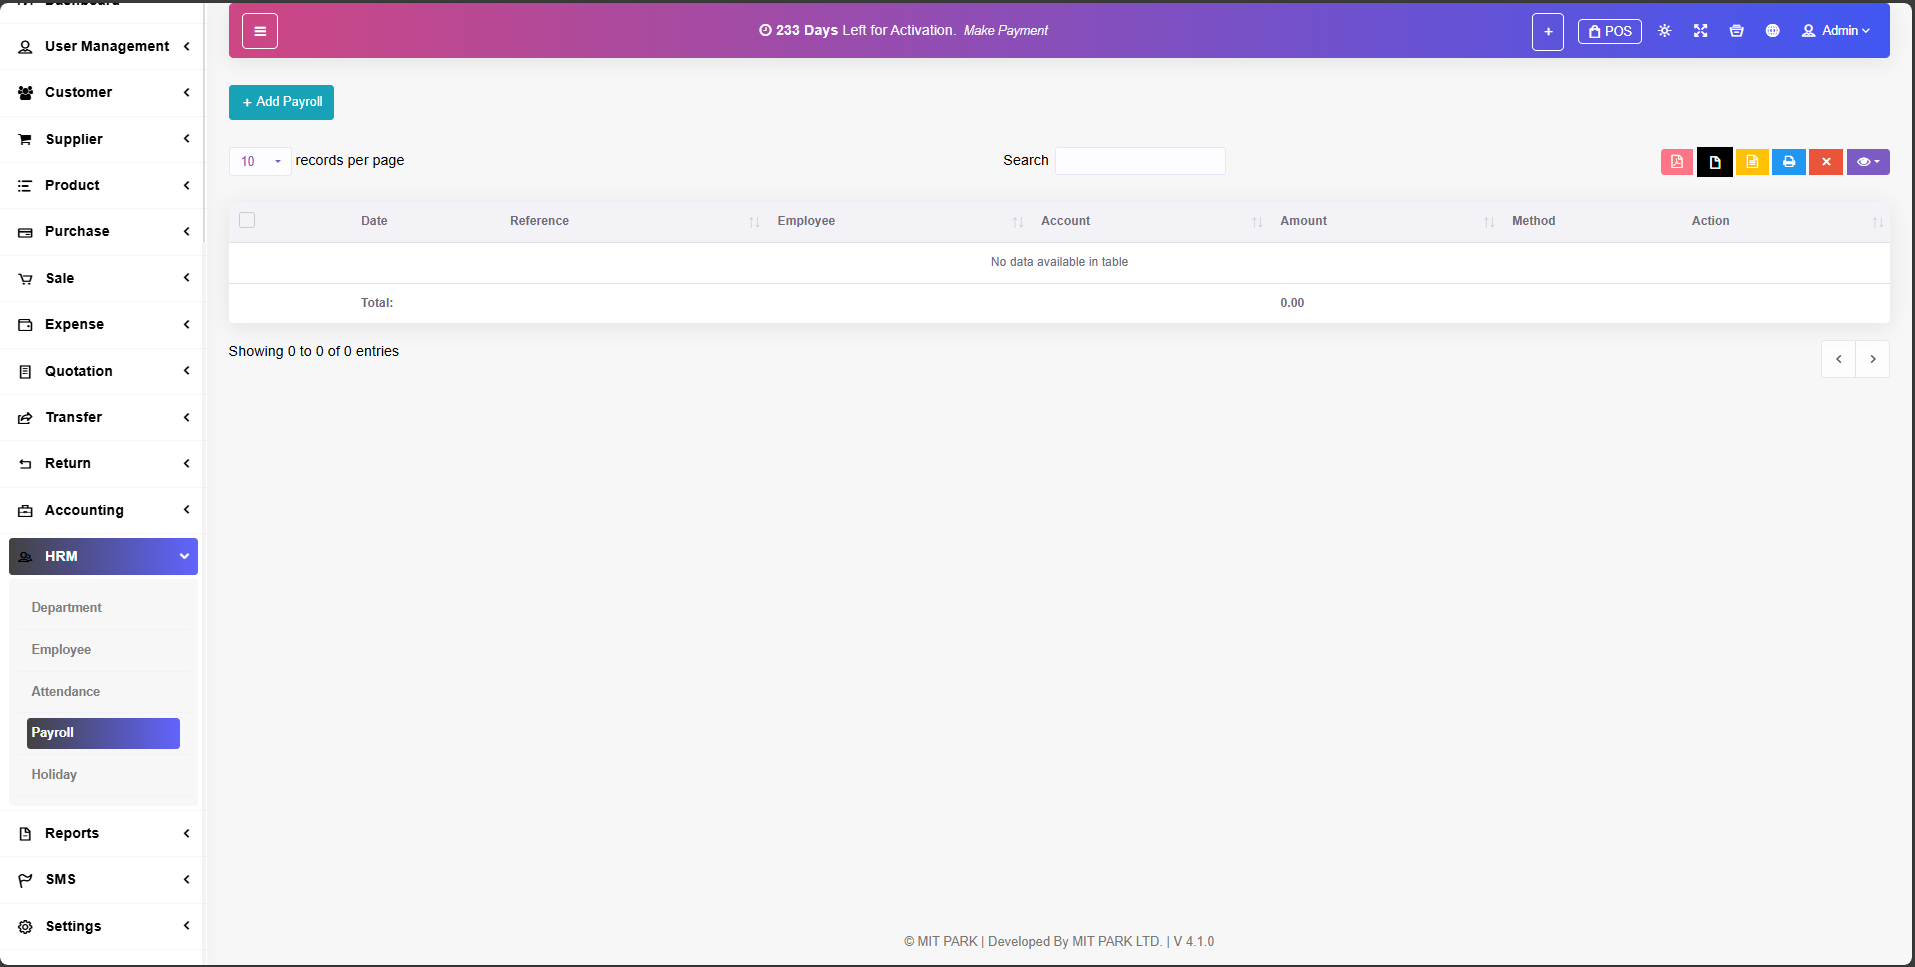
Task: Click the blue print button
Action: tap(1788, 162)
